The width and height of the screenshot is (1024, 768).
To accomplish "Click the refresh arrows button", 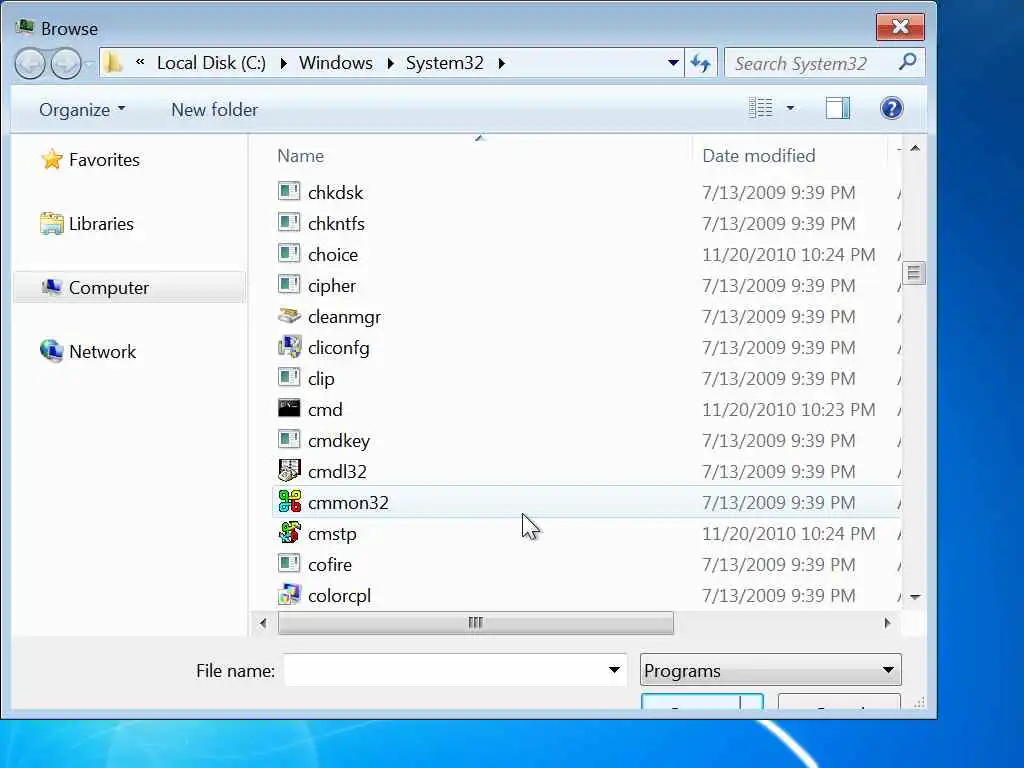I will coord(701,63).
